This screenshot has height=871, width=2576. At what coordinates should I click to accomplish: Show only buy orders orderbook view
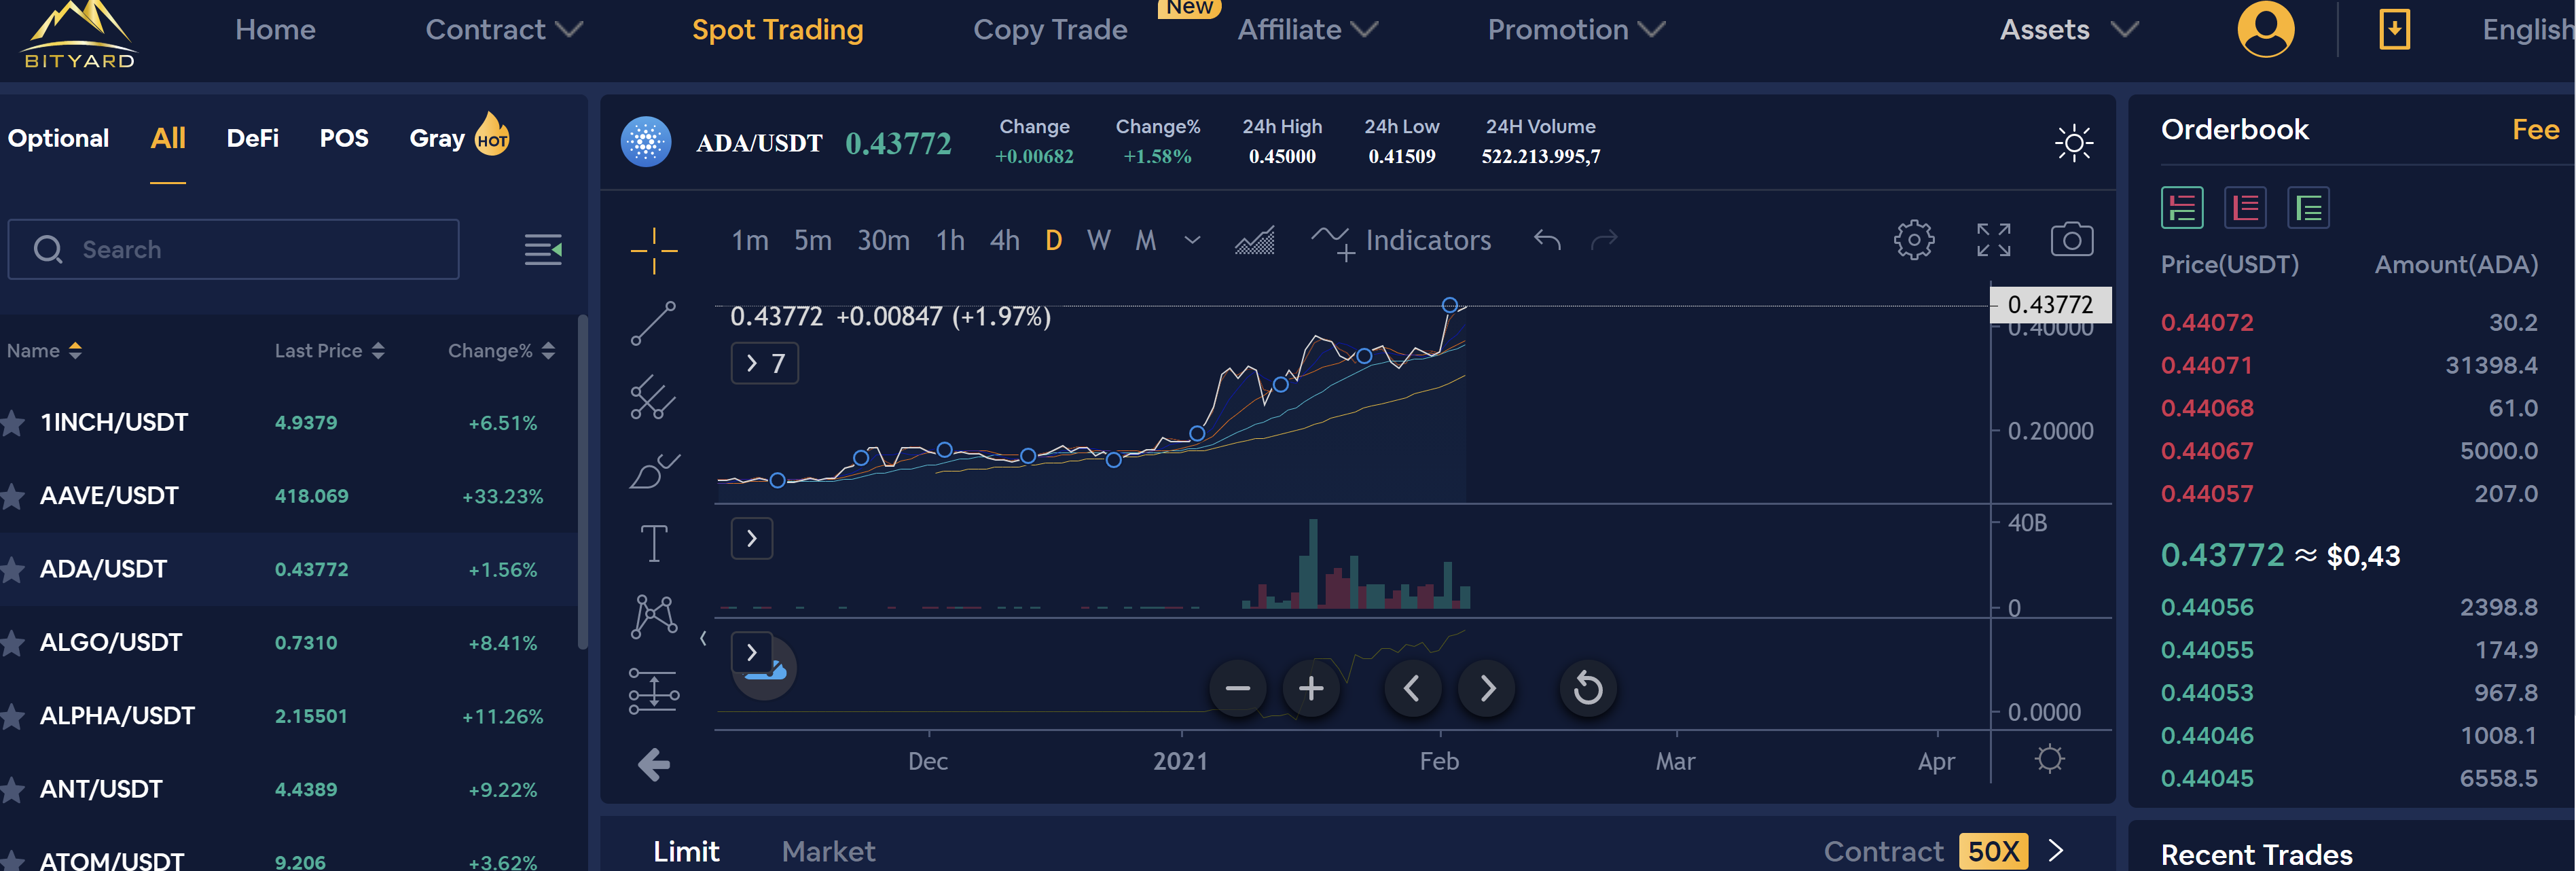point(2308,208)
